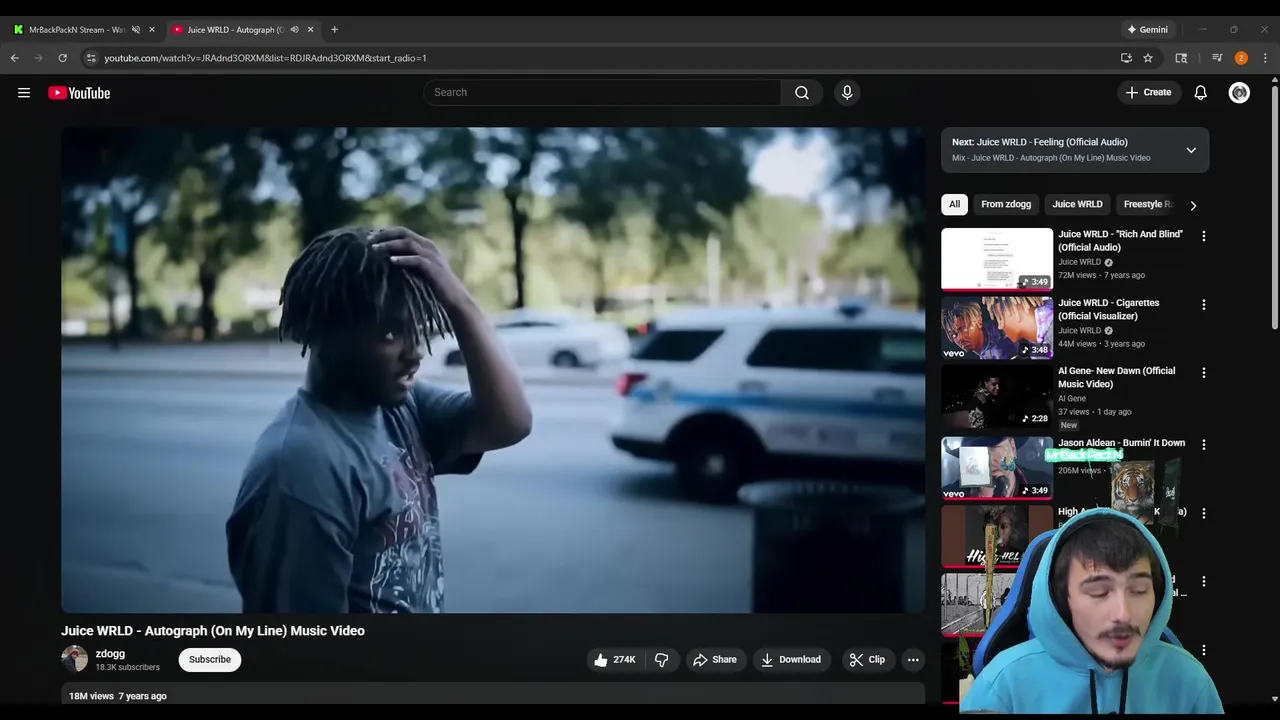Subscribe to zdogg channel
The image size is (1280, 720).
[210, 660]
